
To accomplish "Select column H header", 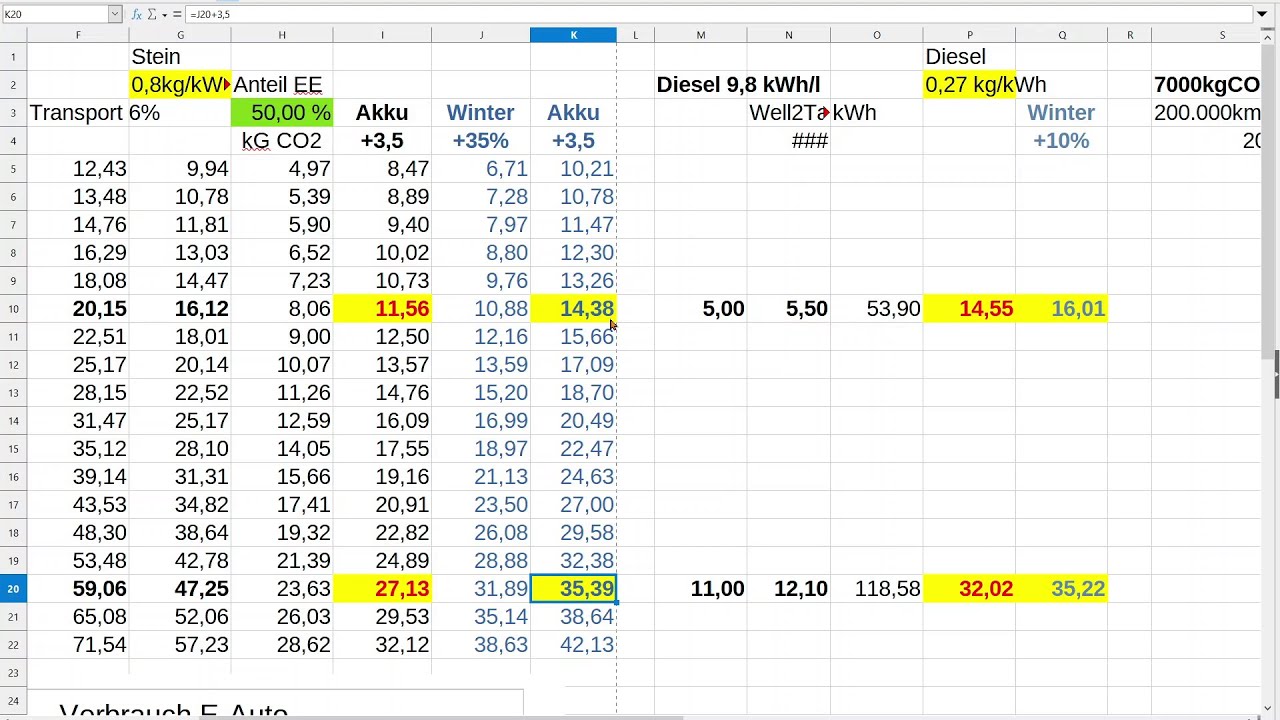I will click(282, 35).
